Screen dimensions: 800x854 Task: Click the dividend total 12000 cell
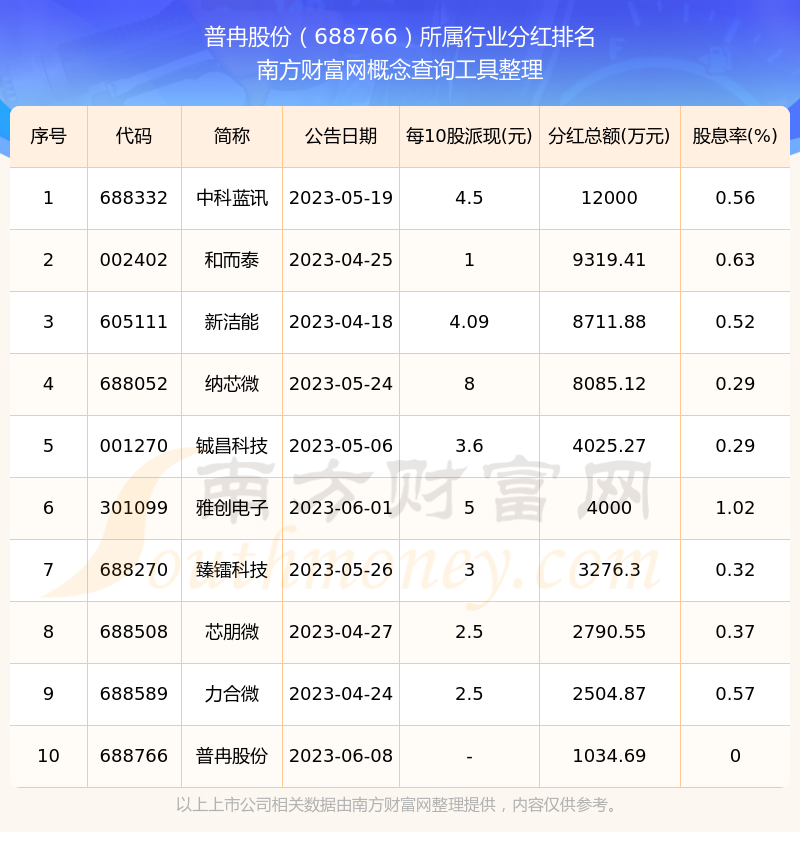(609, 198)
